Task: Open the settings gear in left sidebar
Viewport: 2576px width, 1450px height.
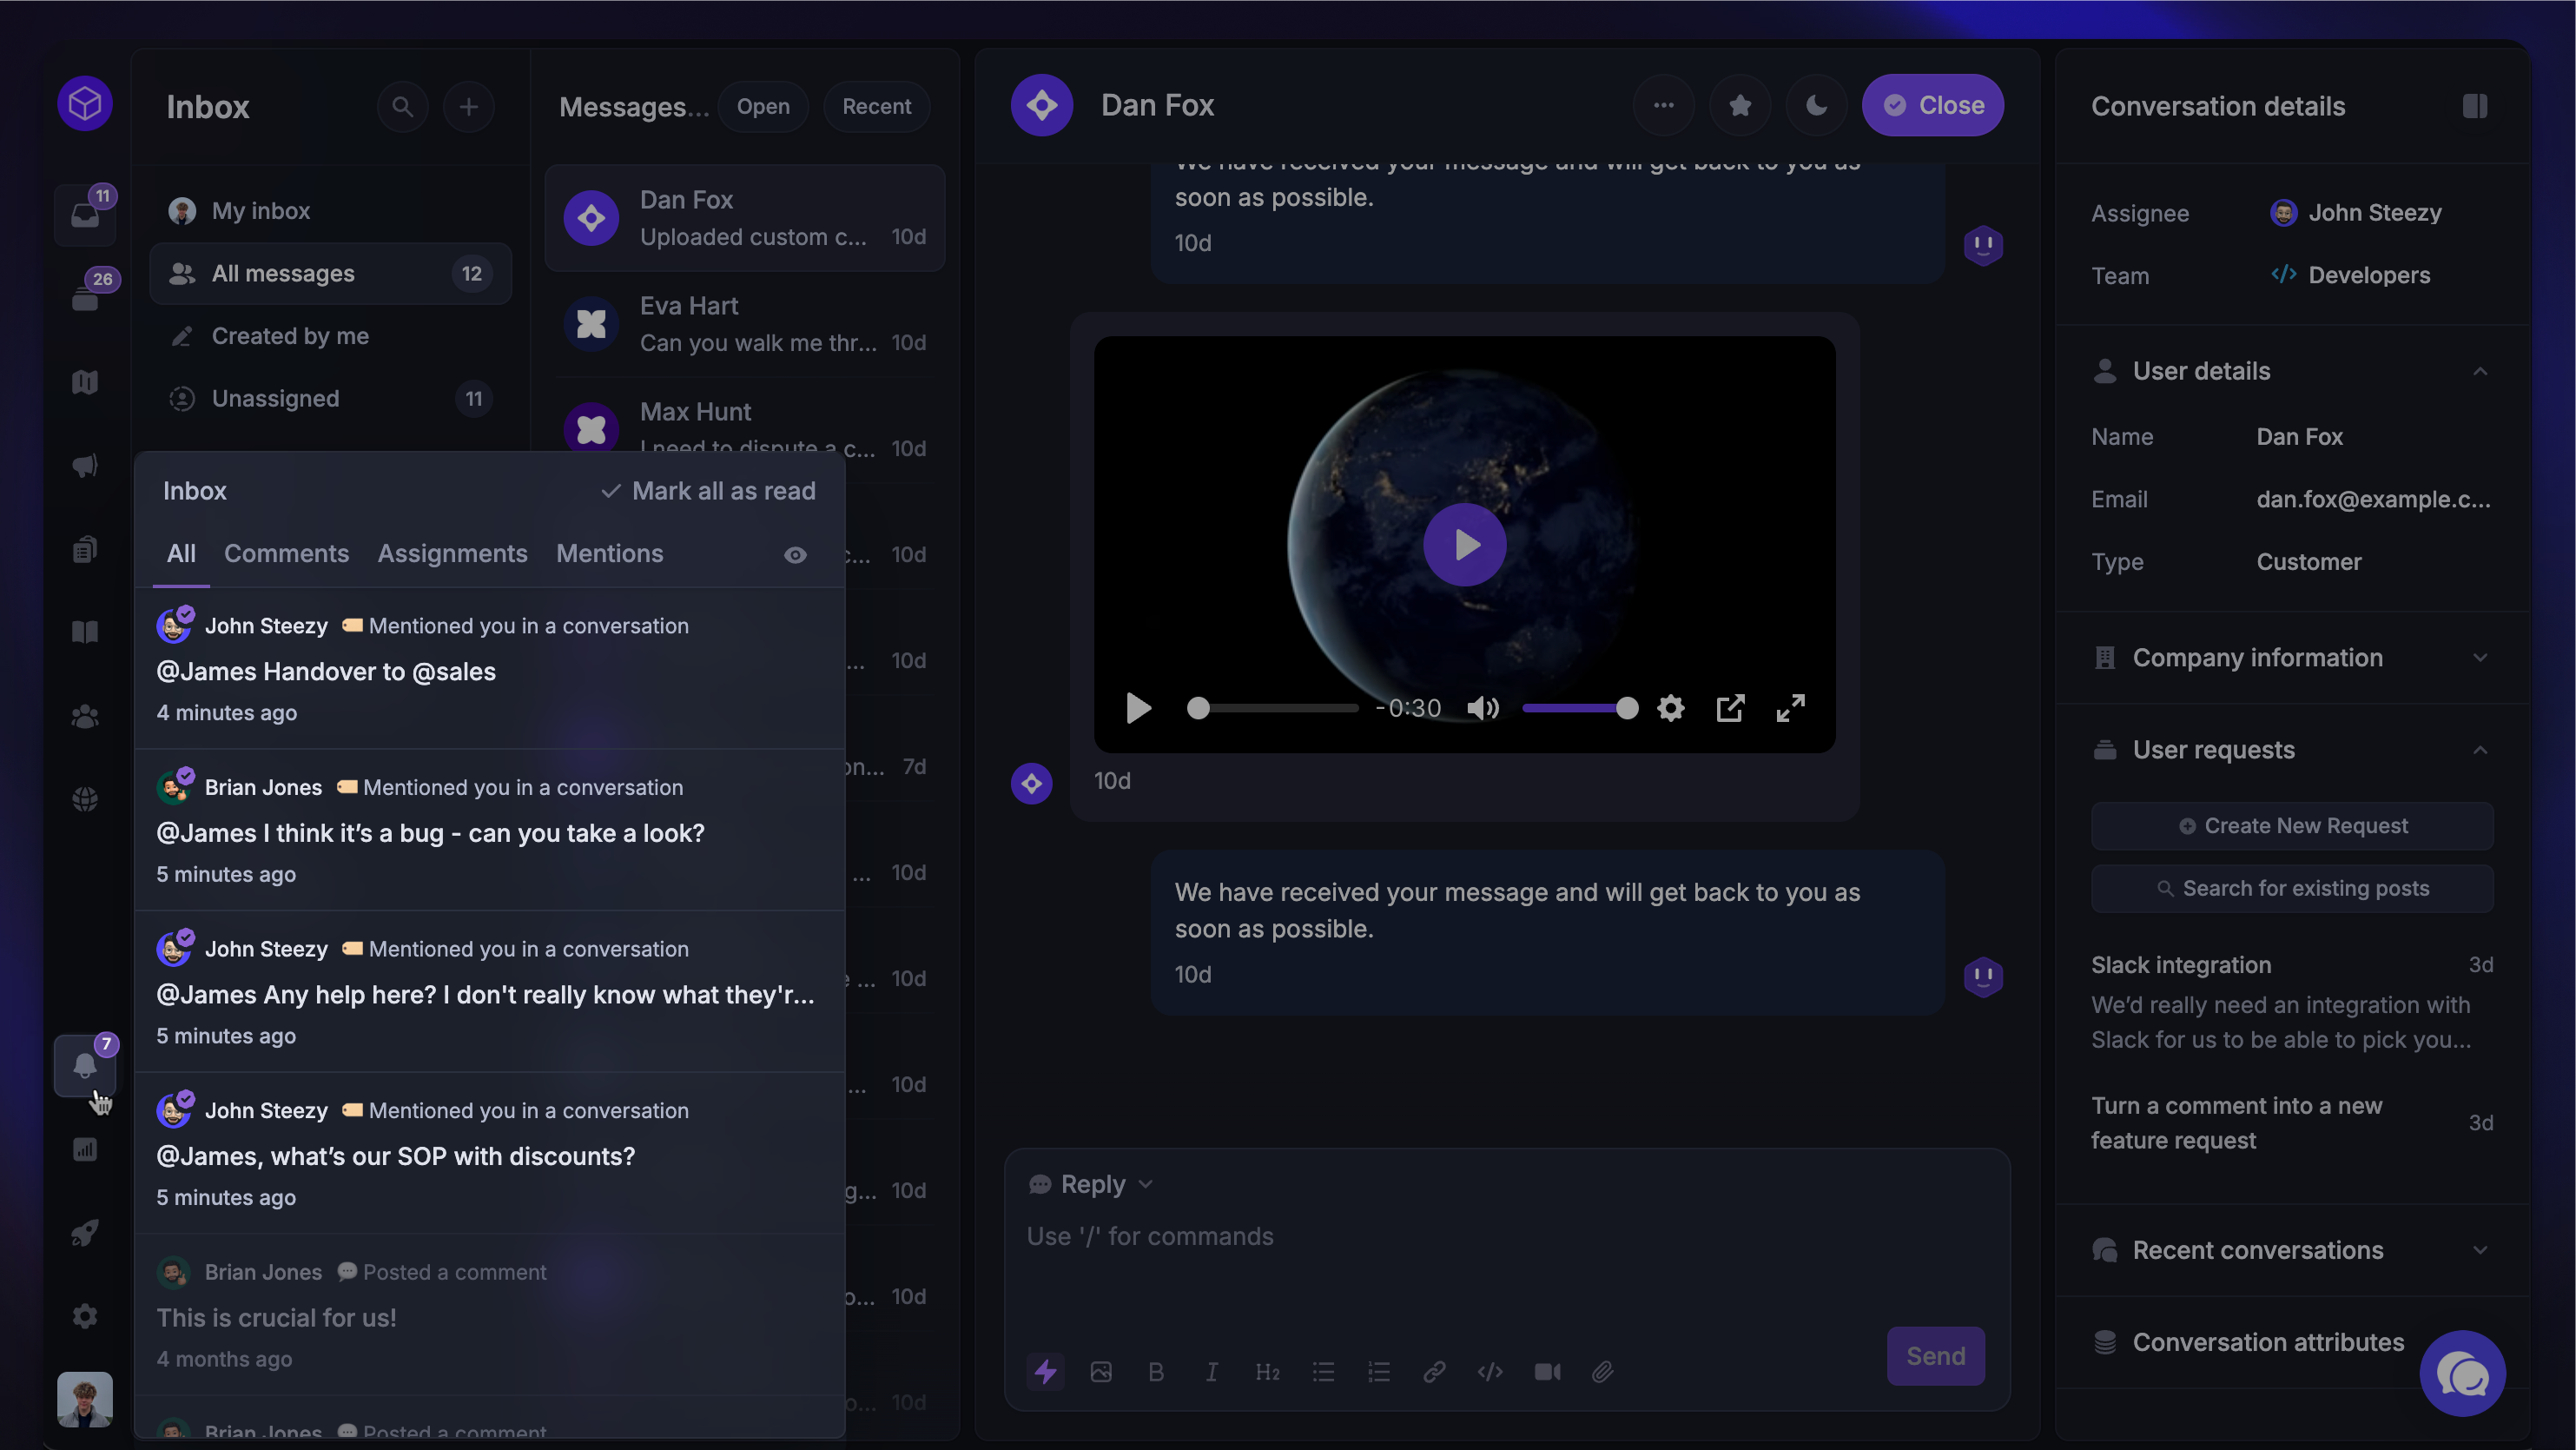Action: pos(85,1316)
